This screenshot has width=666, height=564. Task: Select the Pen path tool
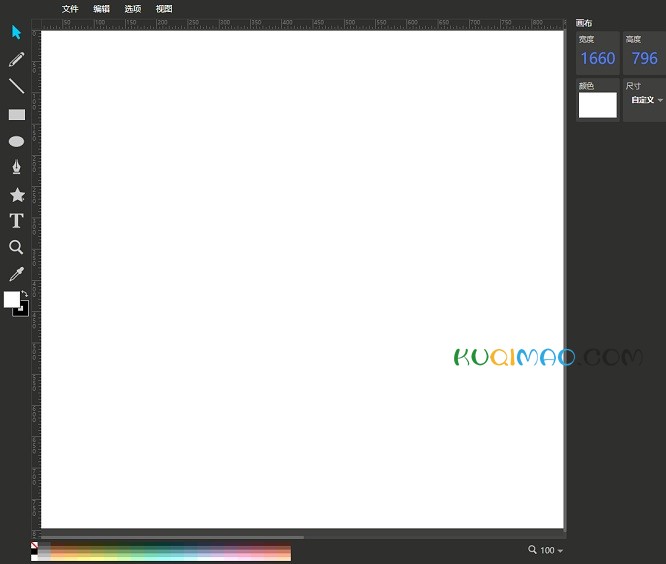[x=17, y=167]
